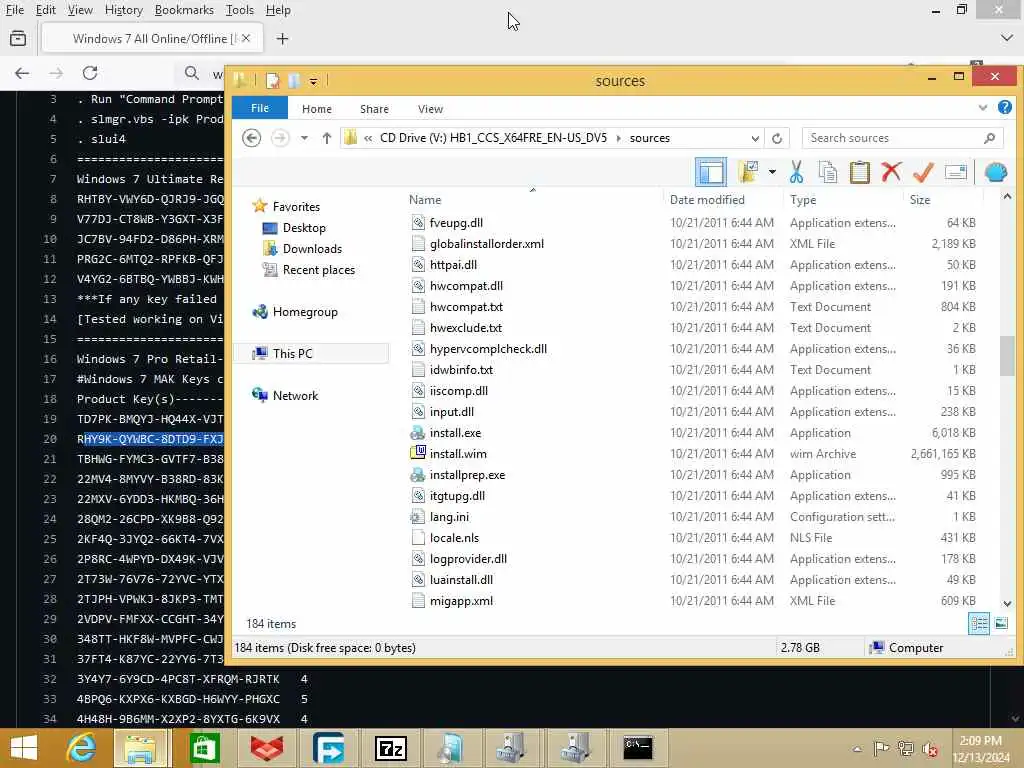Toggle the navigation pane toolbar button
Screen dimensions: 1024x768
click(711, 172)
